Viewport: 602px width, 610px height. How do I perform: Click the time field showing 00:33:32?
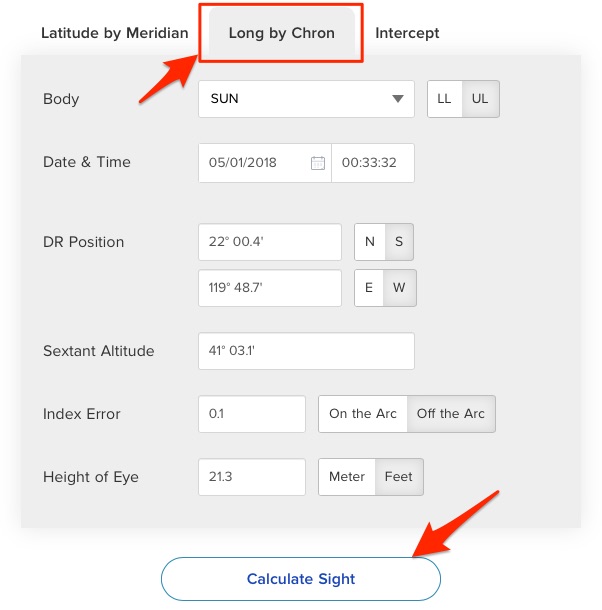click(372, 163)
